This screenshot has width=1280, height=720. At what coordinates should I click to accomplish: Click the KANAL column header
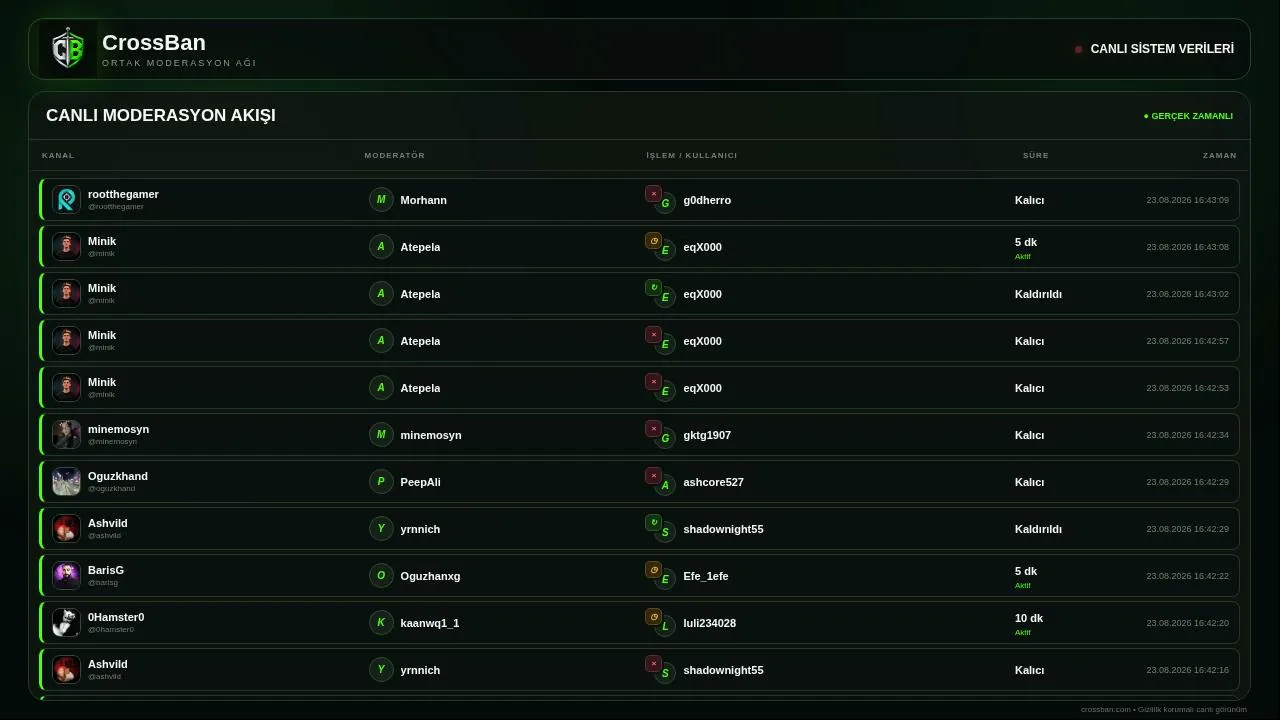58,156
